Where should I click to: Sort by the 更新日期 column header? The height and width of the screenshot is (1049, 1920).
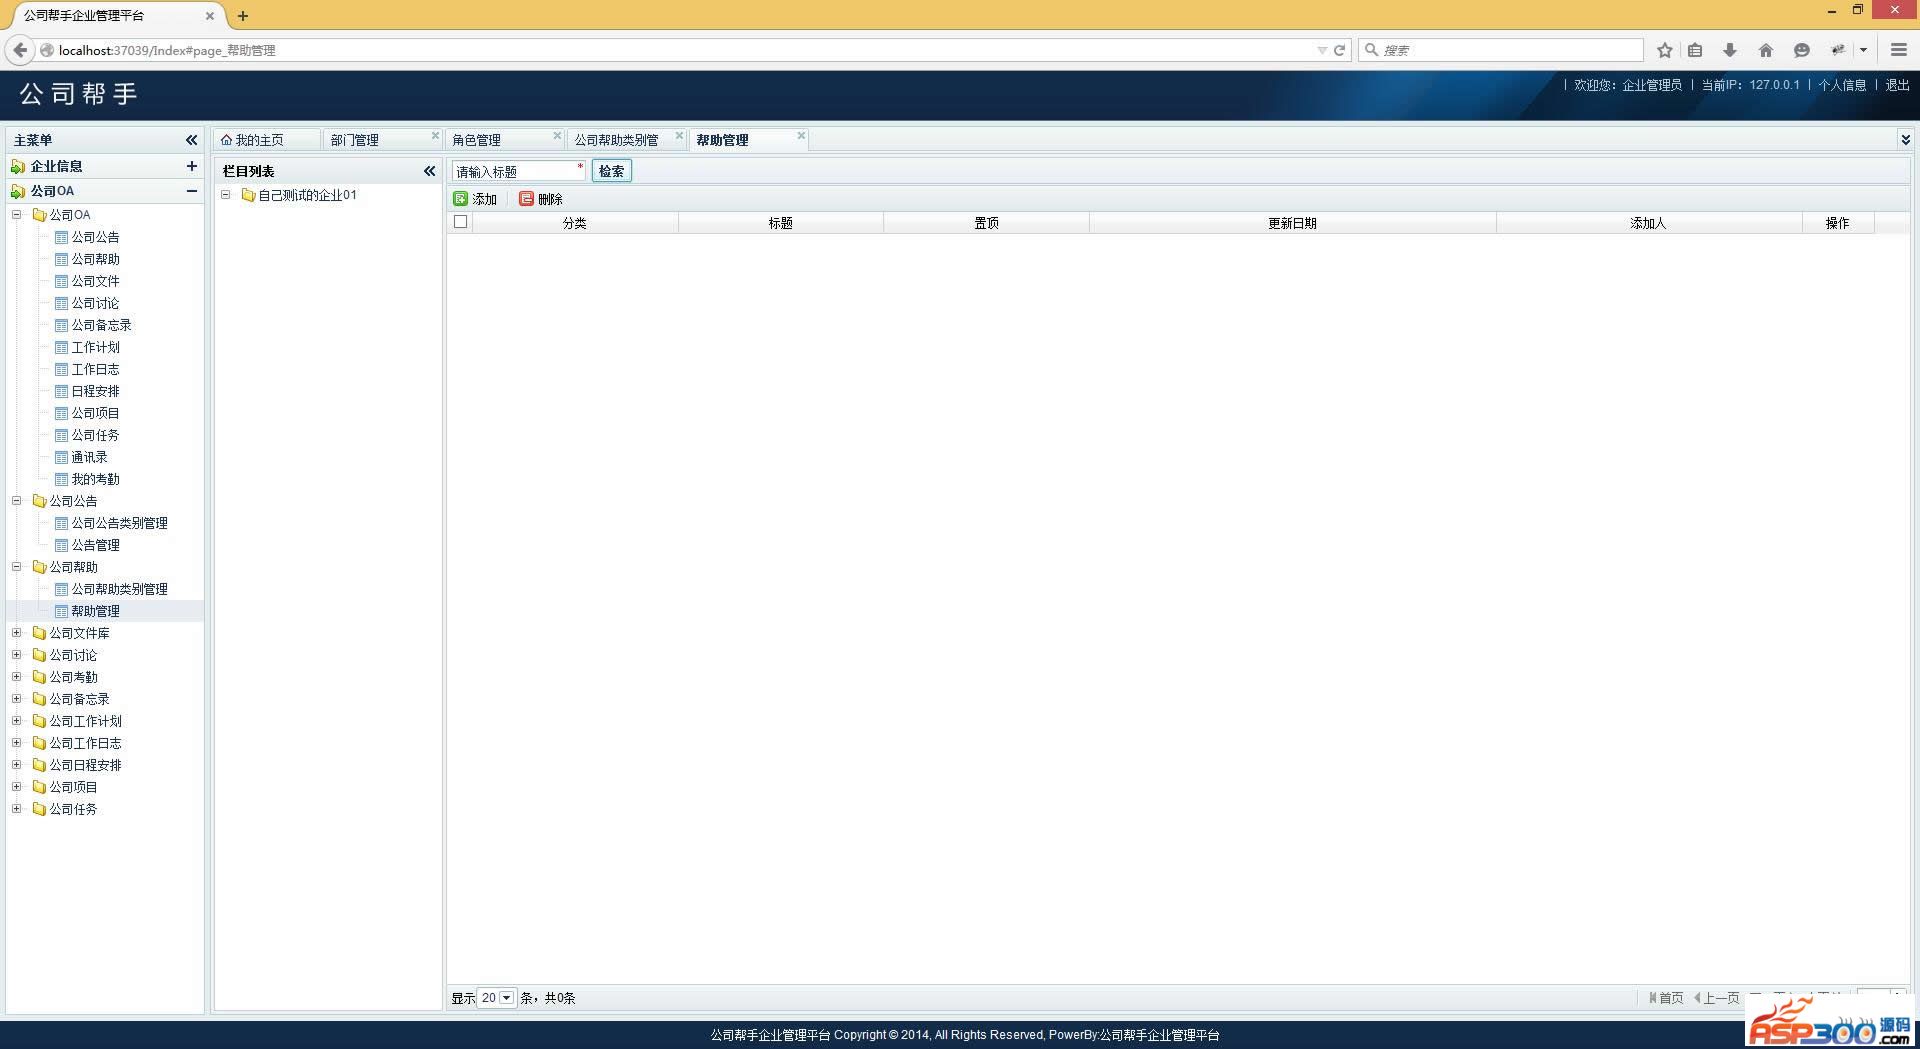pos(1292,223)
